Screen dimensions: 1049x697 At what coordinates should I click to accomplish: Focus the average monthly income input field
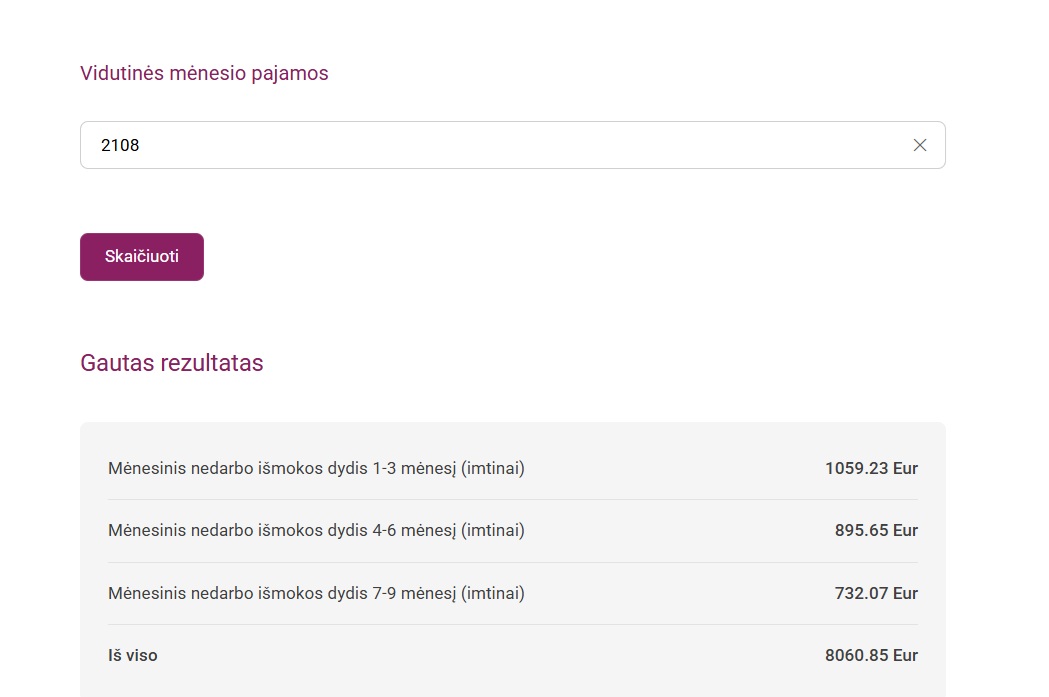500,145
